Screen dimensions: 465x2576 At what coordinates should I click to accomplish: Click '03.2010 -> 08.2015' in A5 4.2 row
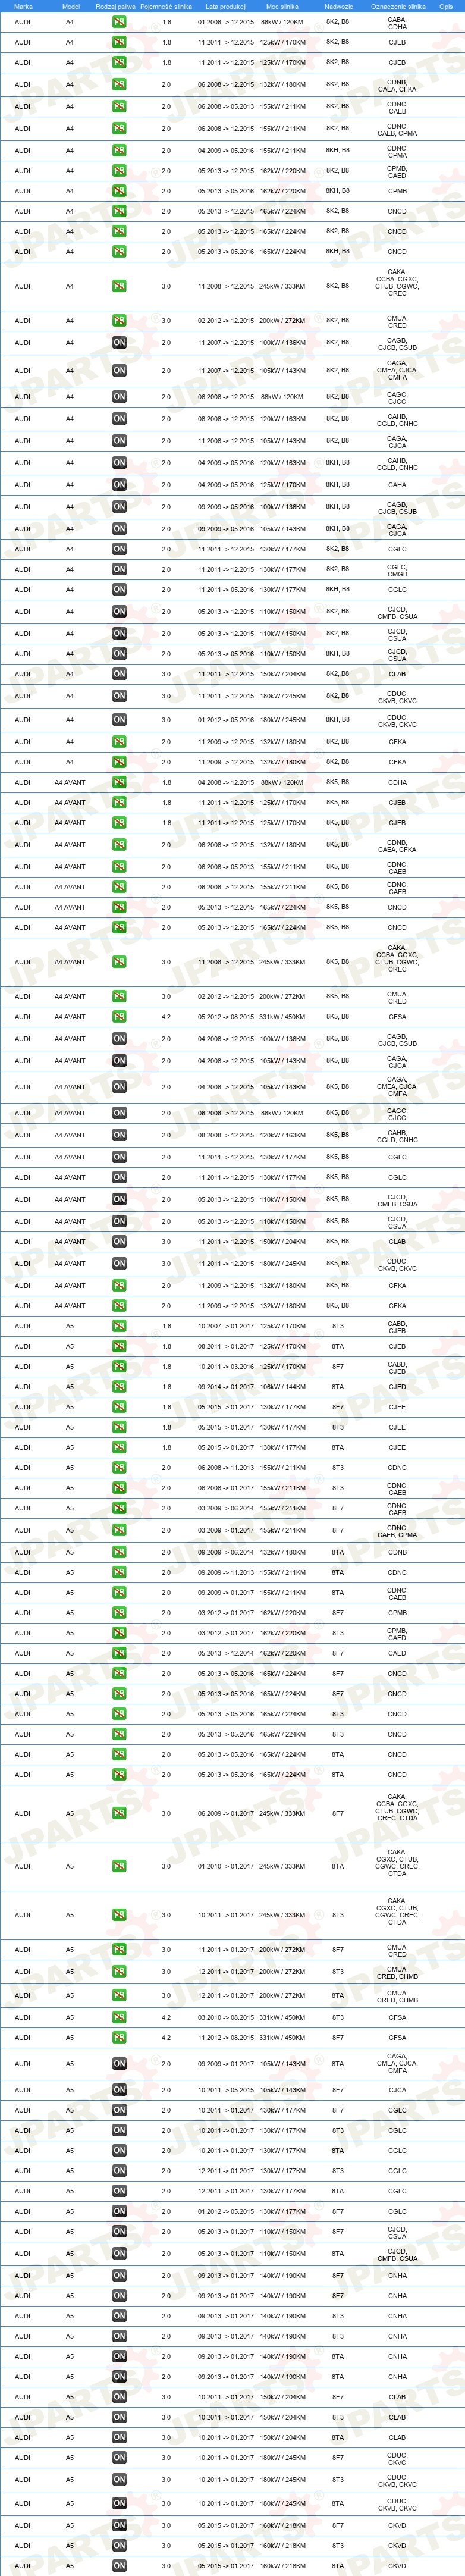pos(225,2018)
